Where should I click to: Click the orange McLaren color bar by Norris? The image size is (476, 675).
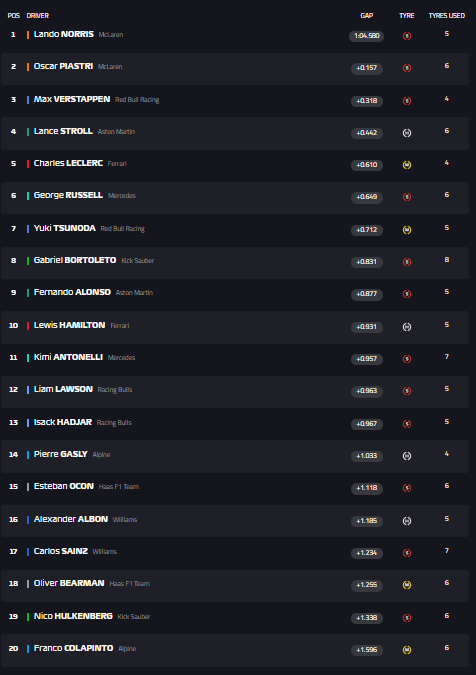(28, 35)
